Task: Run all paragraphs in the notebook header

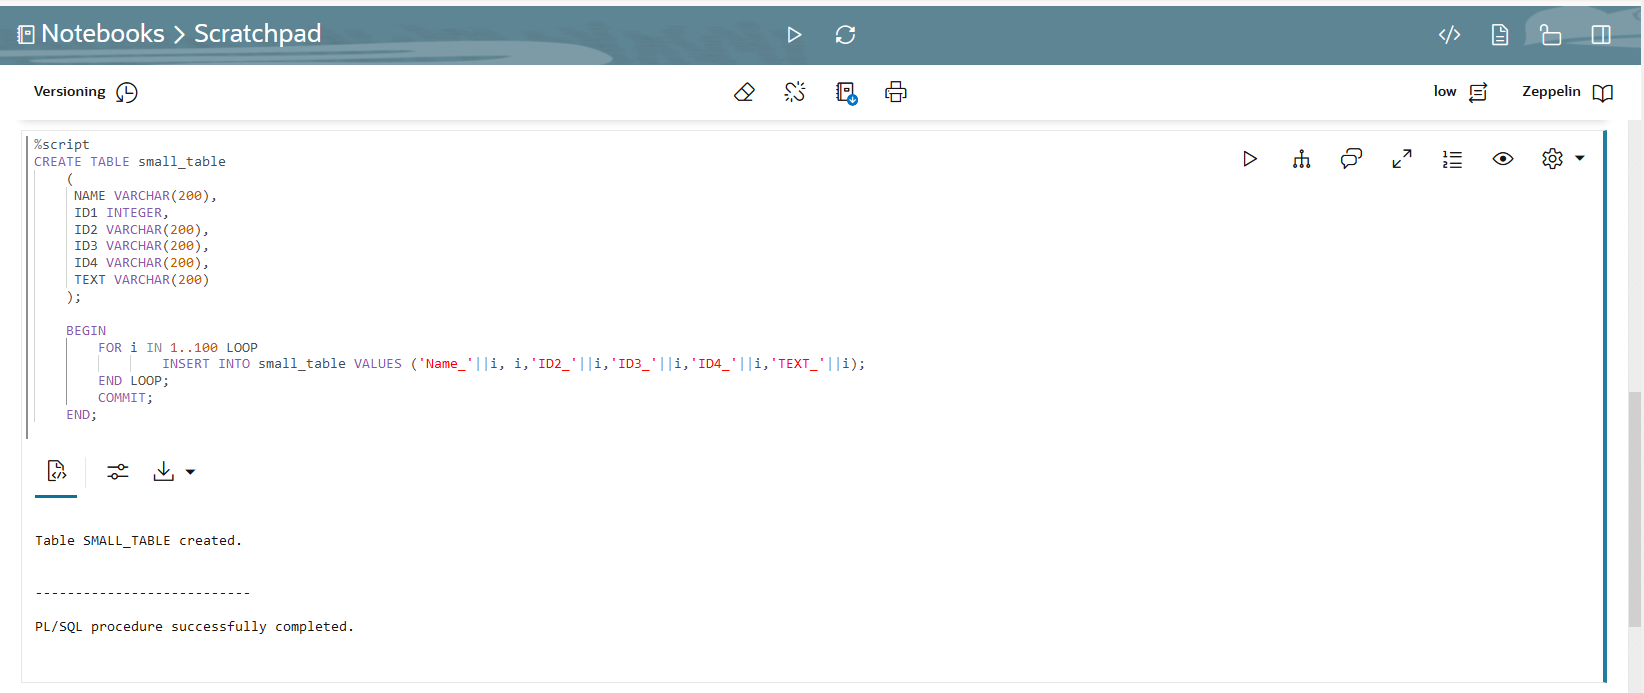Action: [794, 35]
